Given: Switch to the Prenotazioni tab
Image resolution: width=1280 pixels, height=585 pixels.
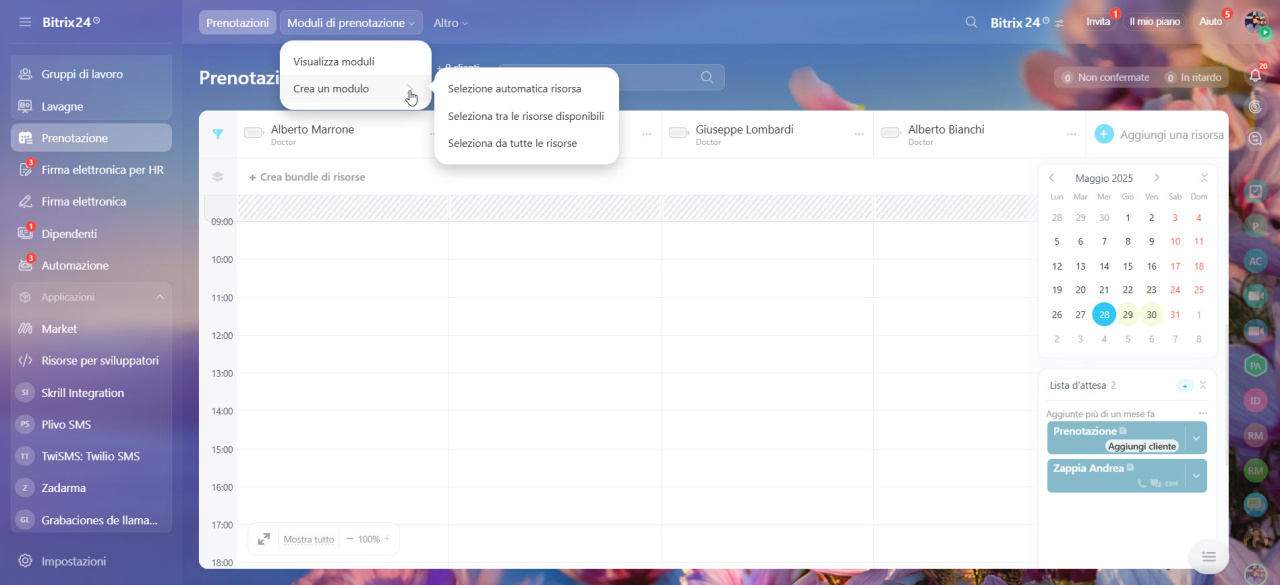Looking at the screenshot, I should pos(238,22).
